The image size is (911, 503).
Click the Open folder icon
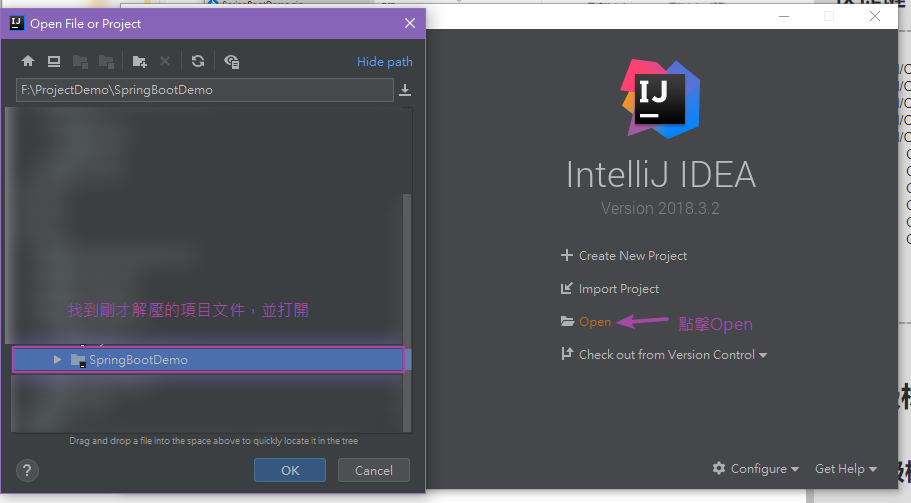point(567,321)
